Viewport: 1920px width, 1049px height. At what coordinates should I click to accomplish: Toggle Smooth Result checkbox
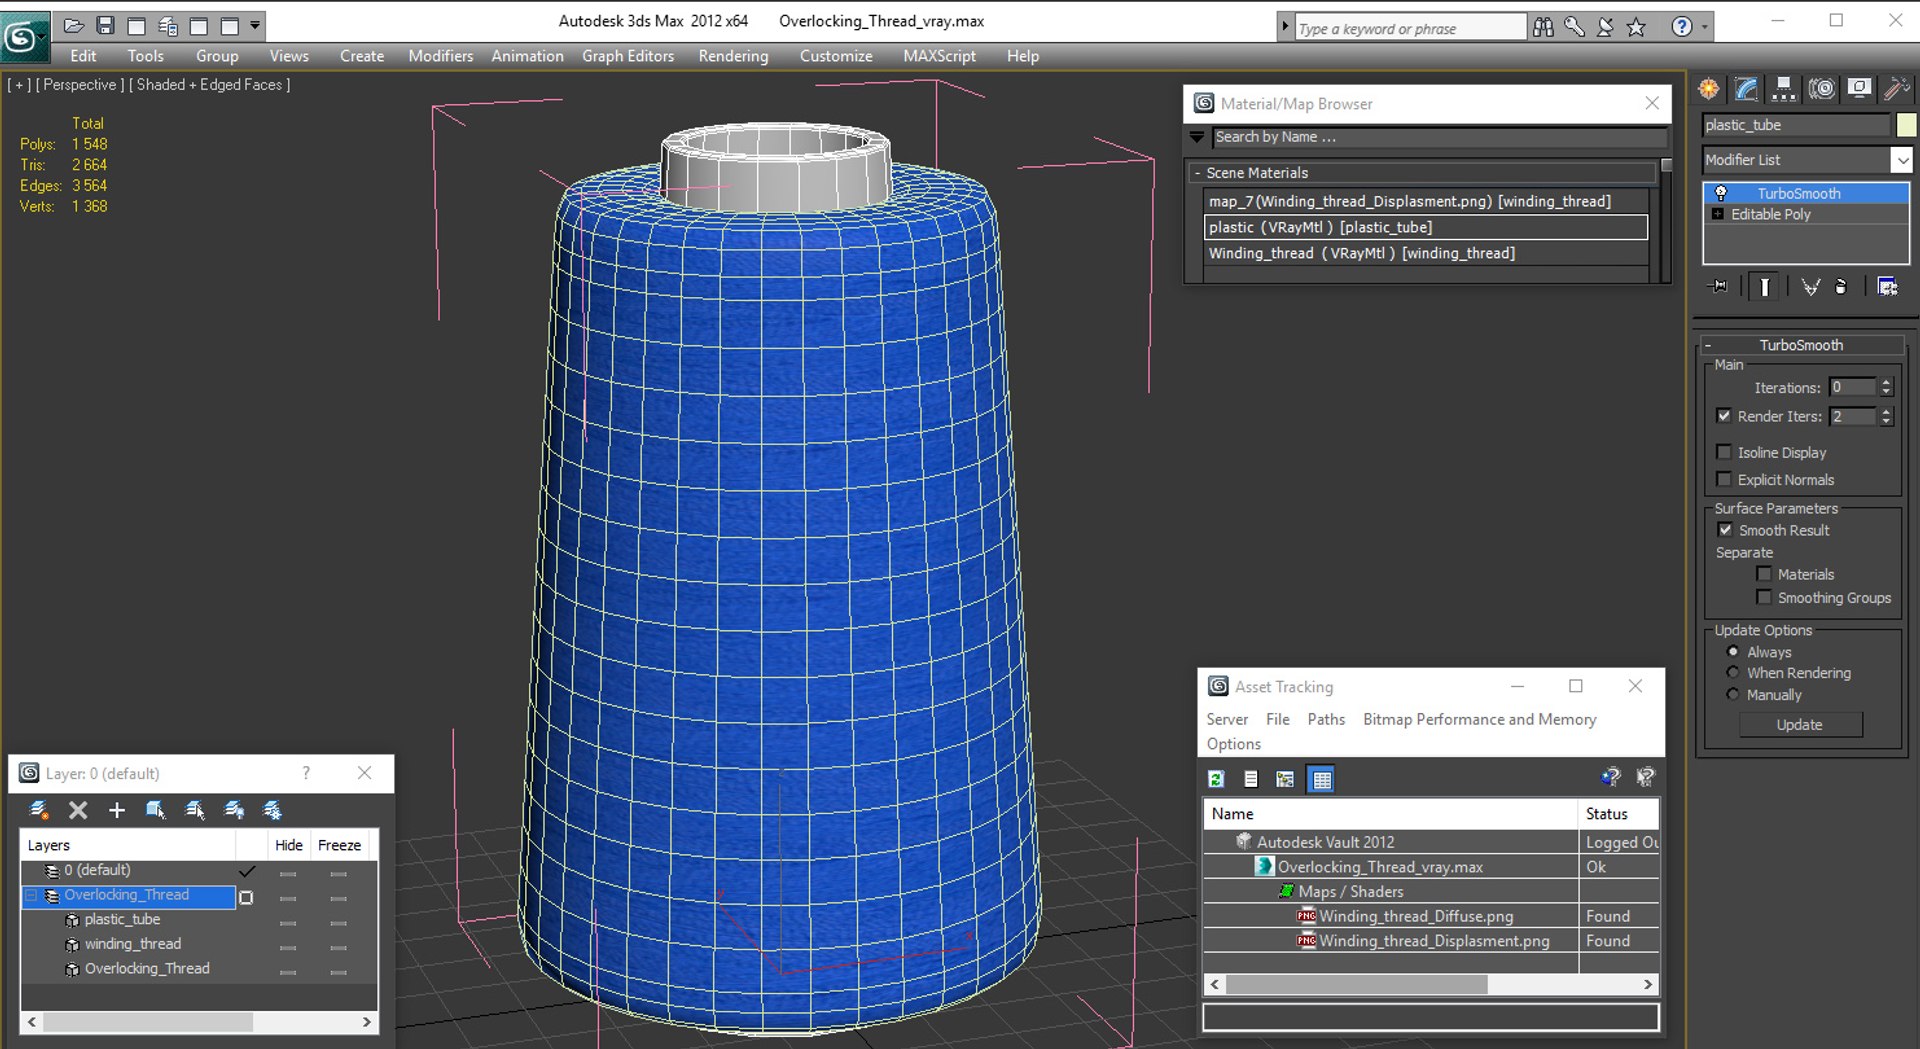[1725, 530]
